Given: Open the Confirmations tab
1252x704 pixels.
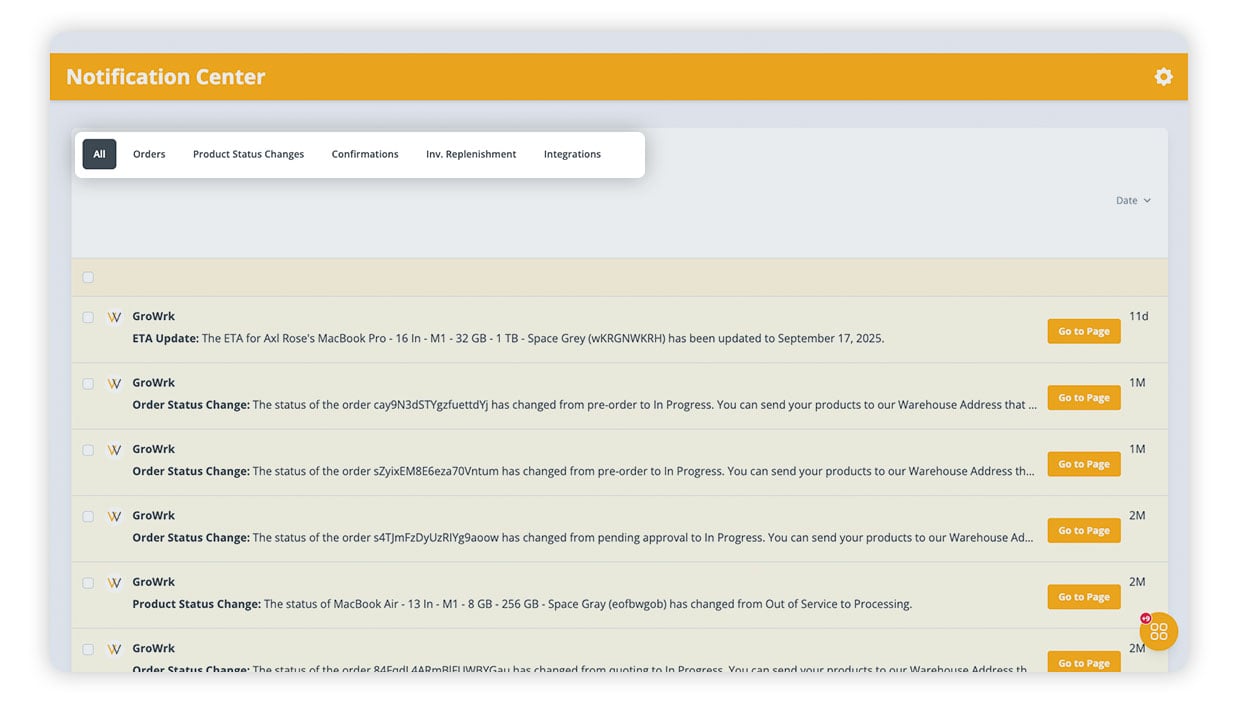Looking at the screenshot, I should [365, 154].
